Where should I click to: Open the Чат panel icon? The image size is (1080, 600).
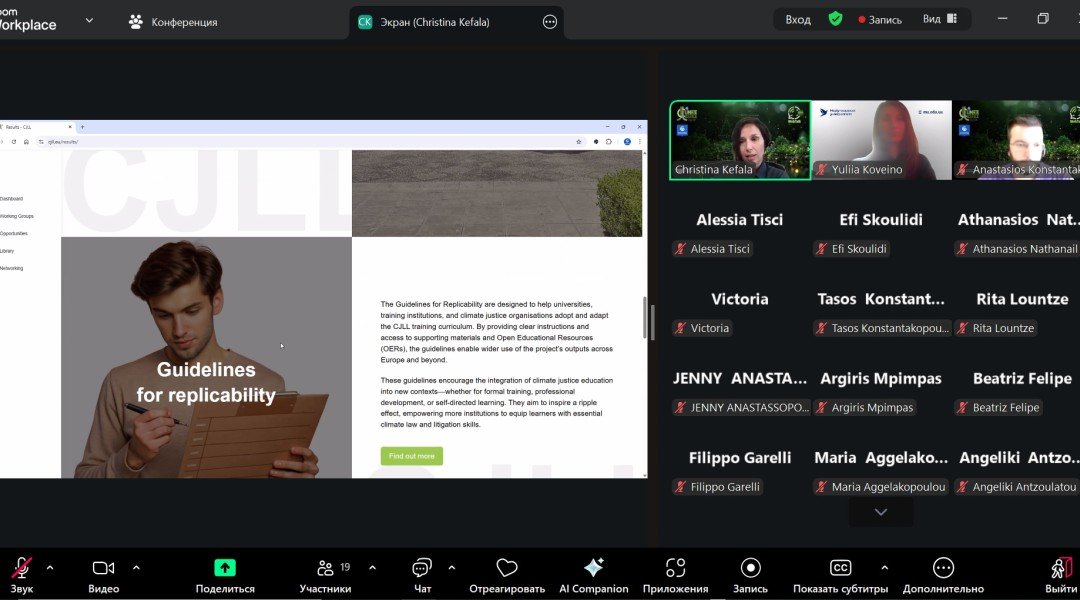pos(422,568)
